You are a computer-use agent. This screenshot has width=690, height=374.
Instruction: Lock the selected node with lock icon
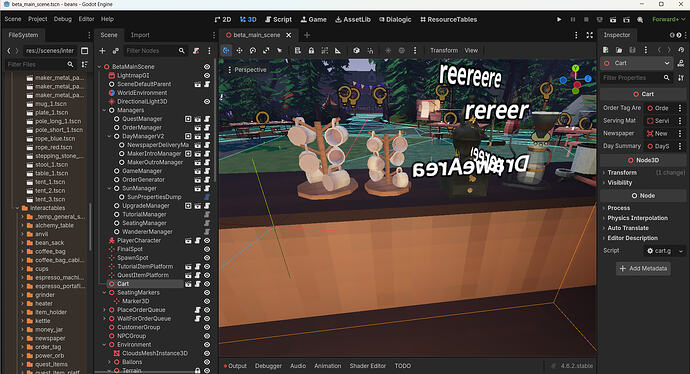[x=311, y=51]
